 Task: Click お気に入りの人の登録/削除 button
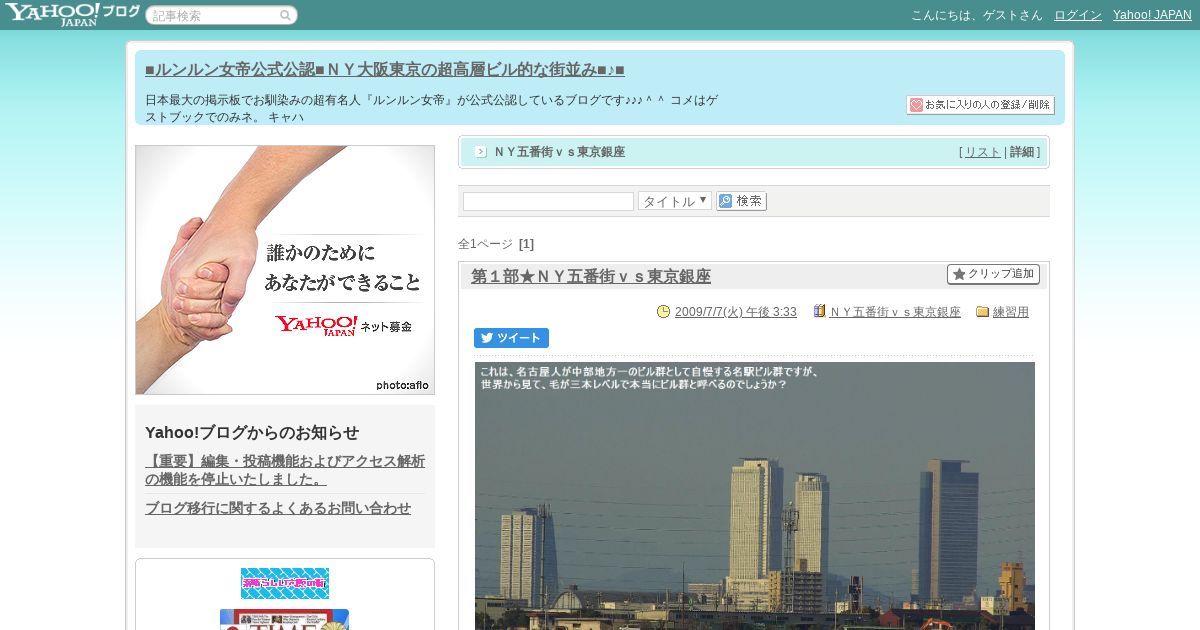980,105
